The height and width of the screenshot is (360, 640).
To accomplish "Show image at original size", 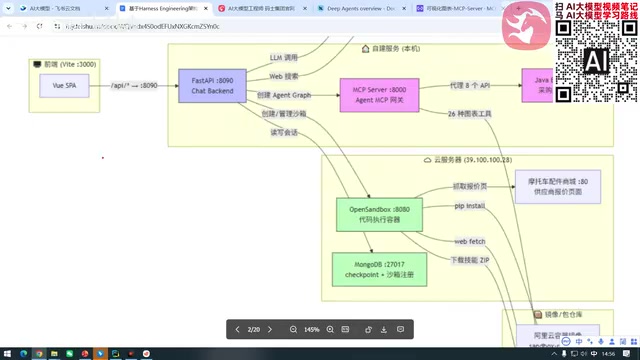I will [345, 329].
